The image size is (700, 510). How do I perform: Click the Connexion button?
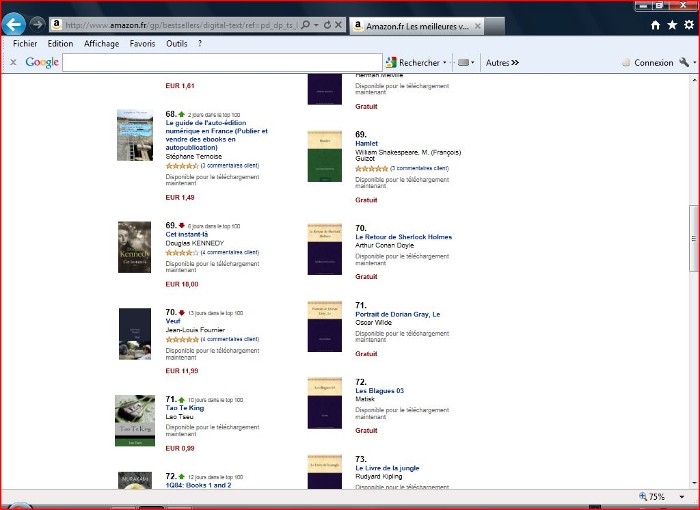(x=648, y=63)
